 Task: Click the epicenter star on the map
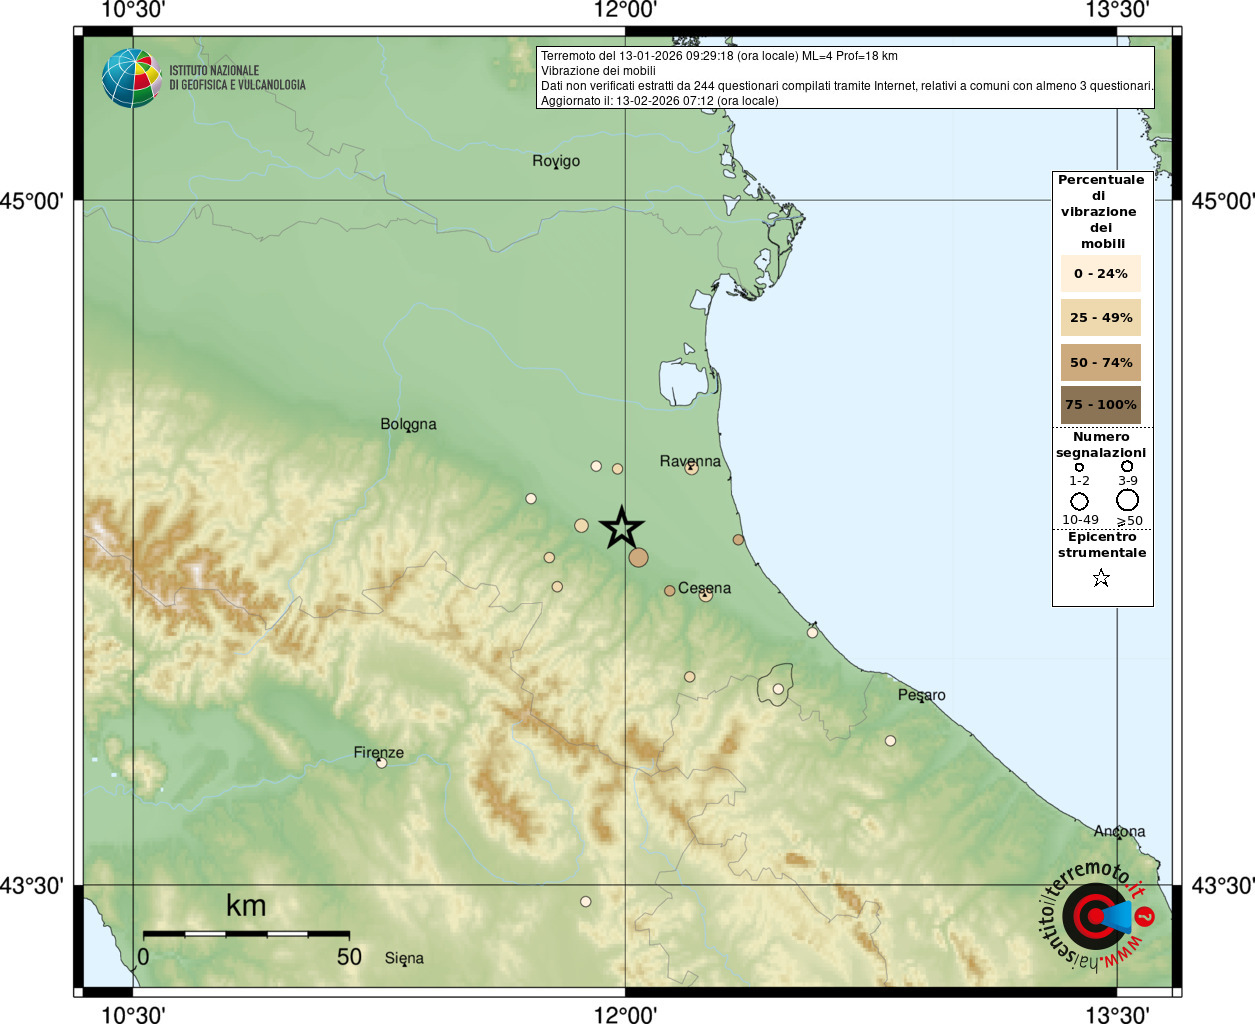622,527
